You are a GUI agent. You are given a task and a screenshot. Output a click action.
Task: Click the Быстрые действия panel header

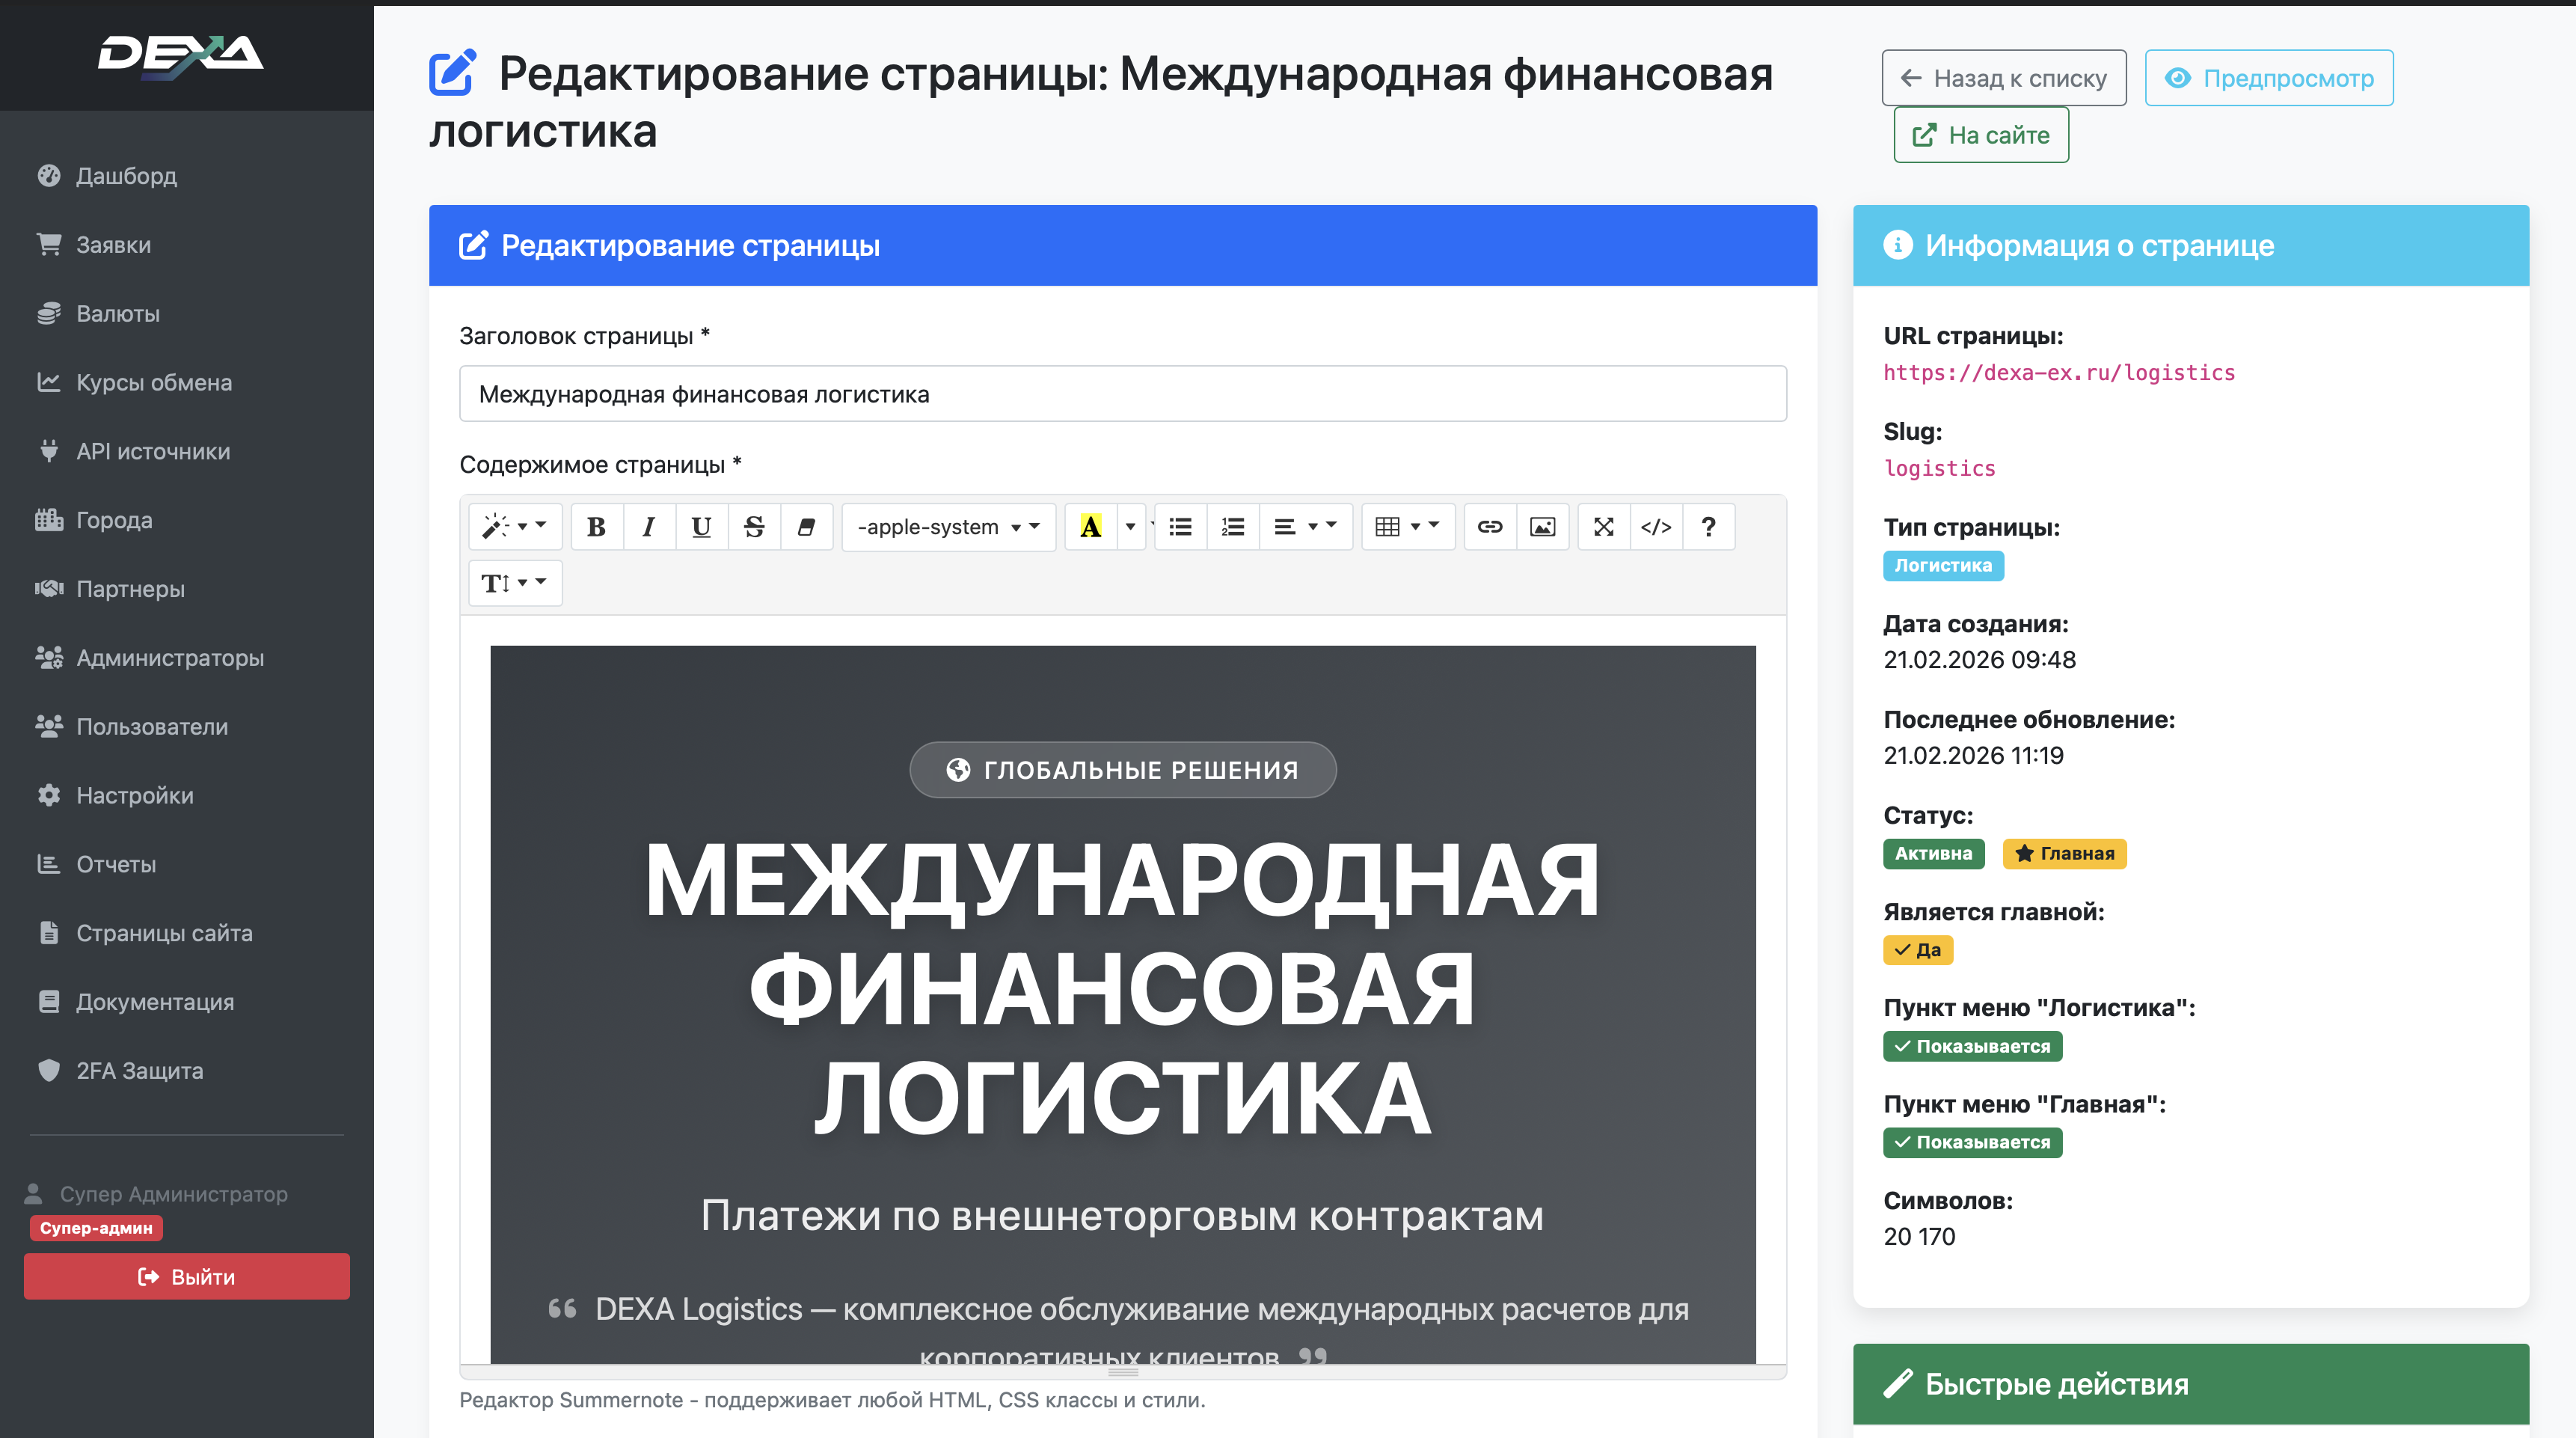pyautogui.click(x=2190, y=1384)
